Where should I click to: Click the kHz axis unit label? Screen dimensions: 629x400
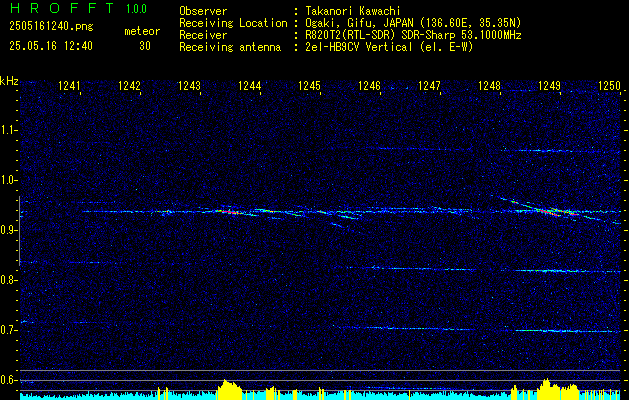(9, 81)
